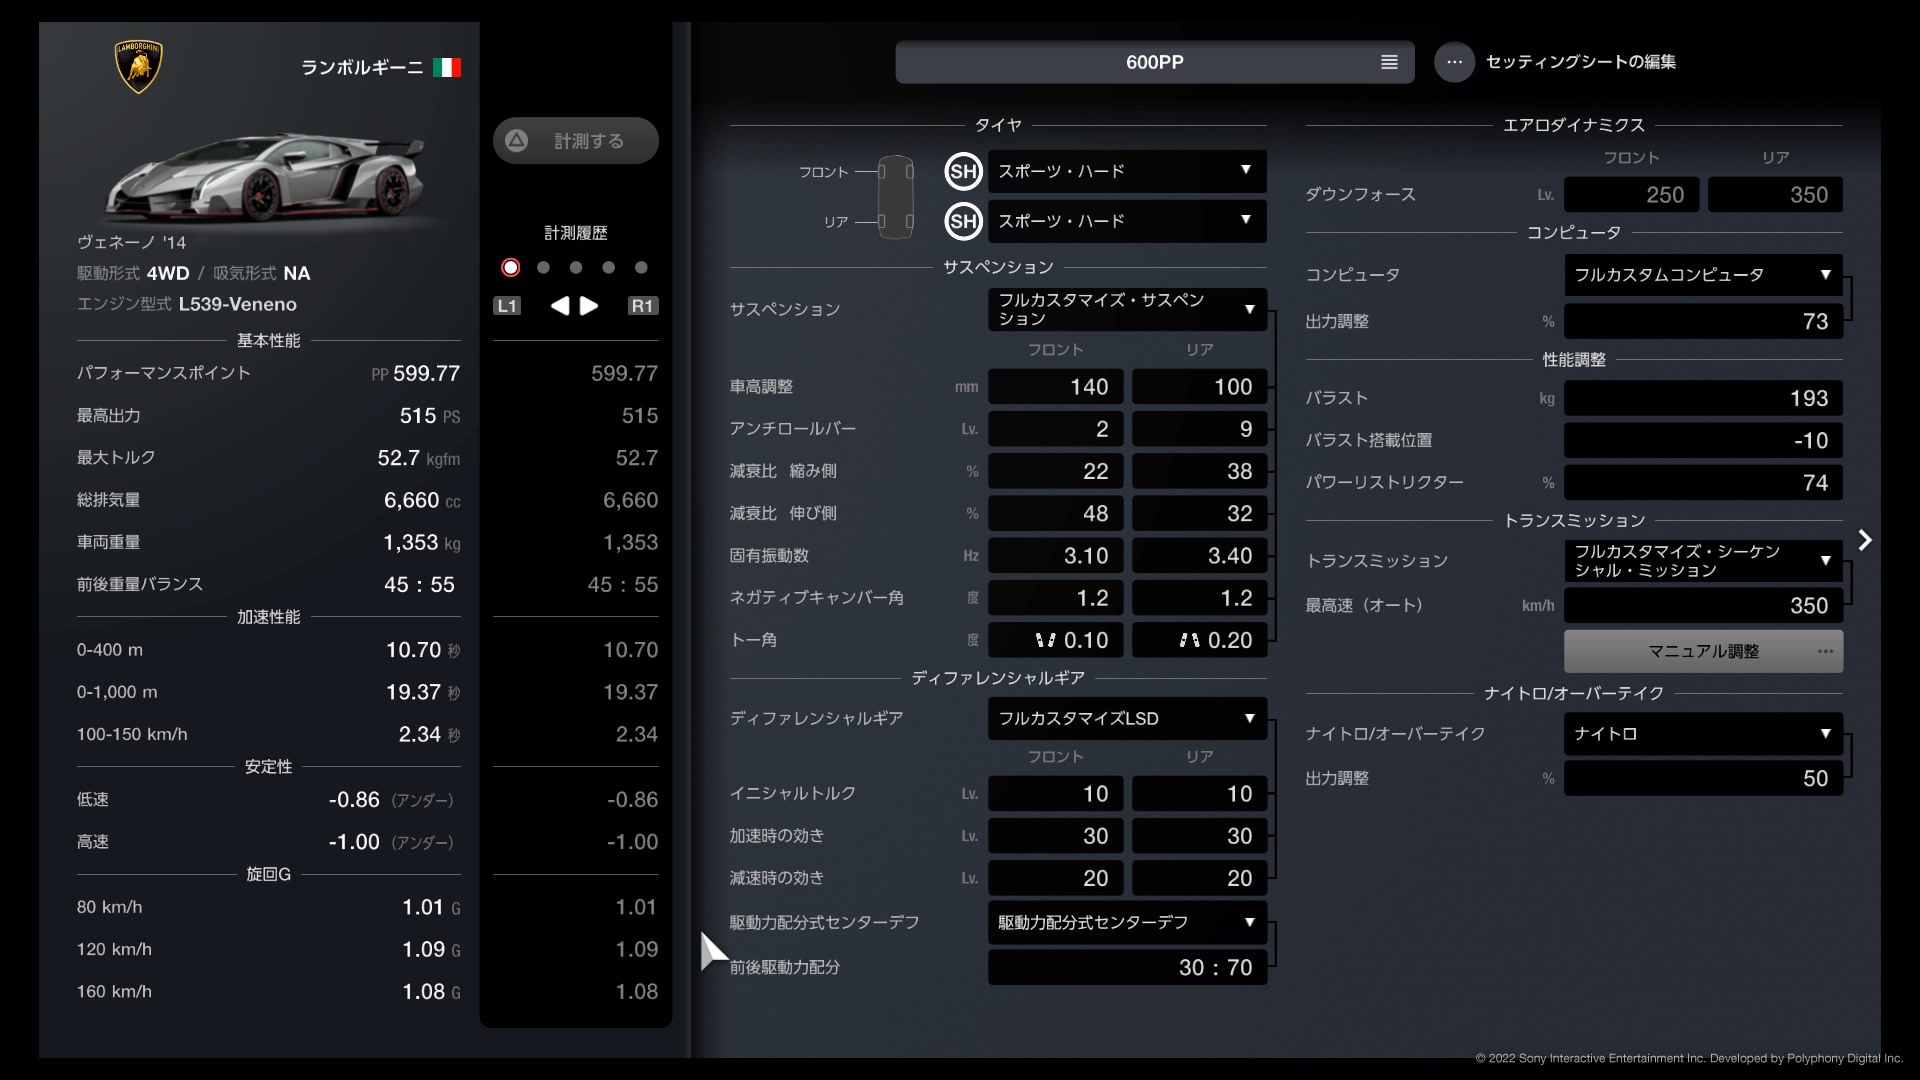The height and width of the screenshot is (1080, 1920).
Task: Click the rear tire SH compound icon
Action: point(963,221)
